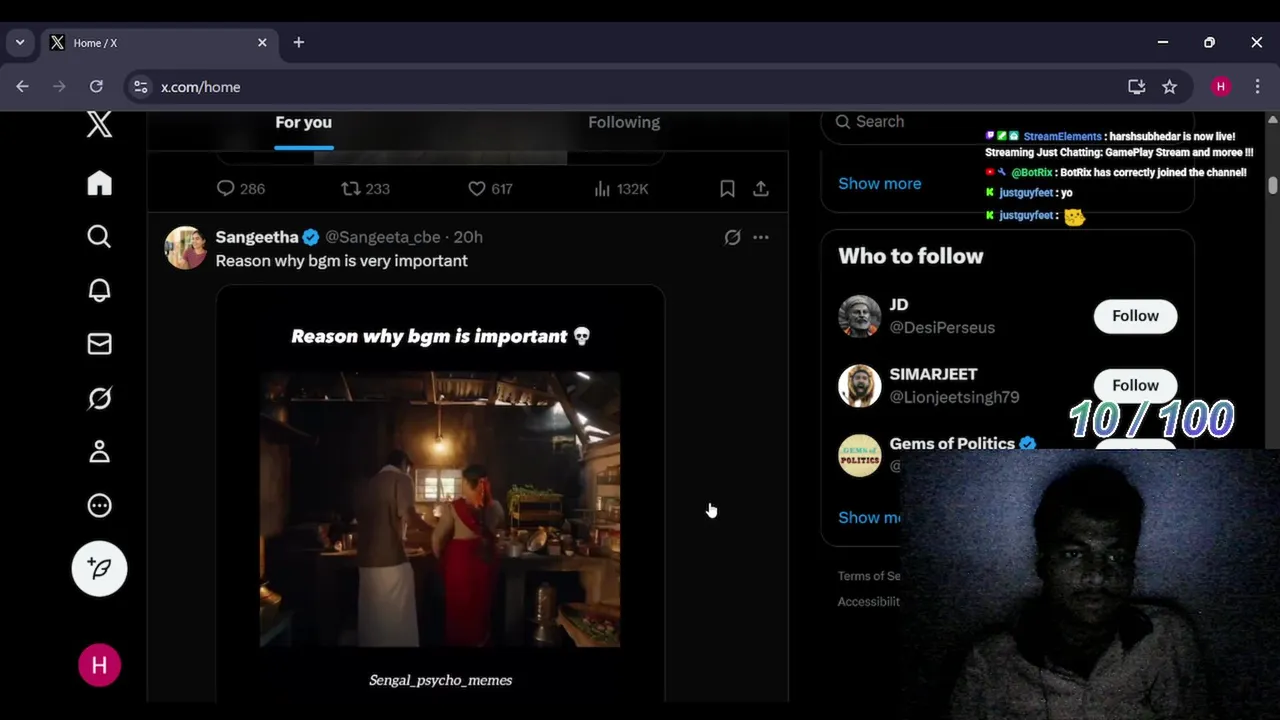
Task: Switch to the Following tab
Action: (x=624, y=122)
